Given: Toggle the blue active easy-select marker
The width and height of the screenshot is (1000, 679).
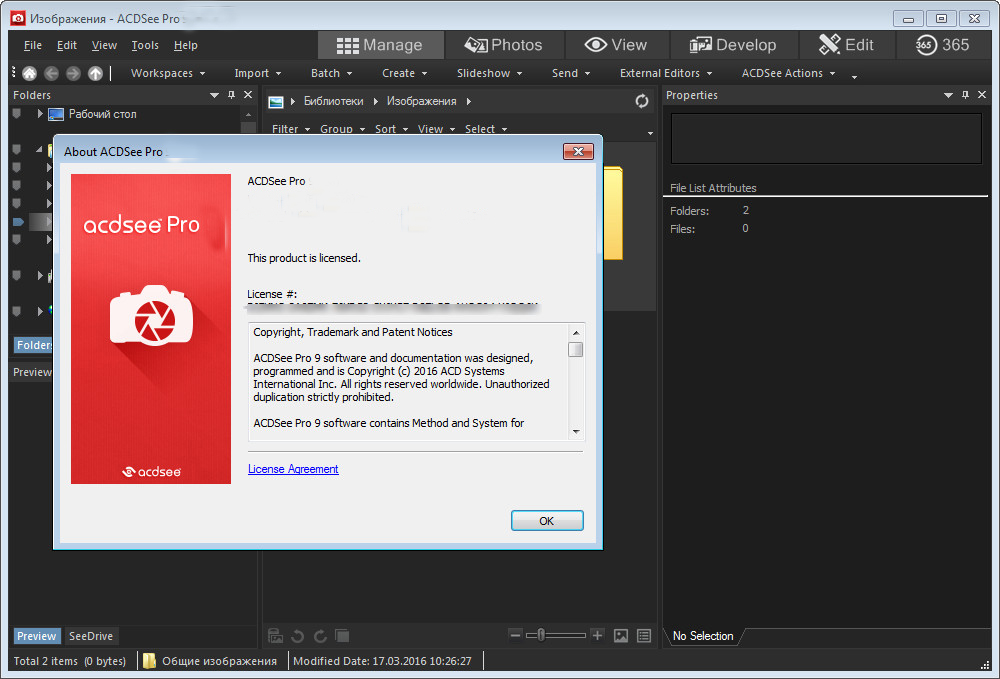Looking at the screenshot, I should (x=18, y=222).
